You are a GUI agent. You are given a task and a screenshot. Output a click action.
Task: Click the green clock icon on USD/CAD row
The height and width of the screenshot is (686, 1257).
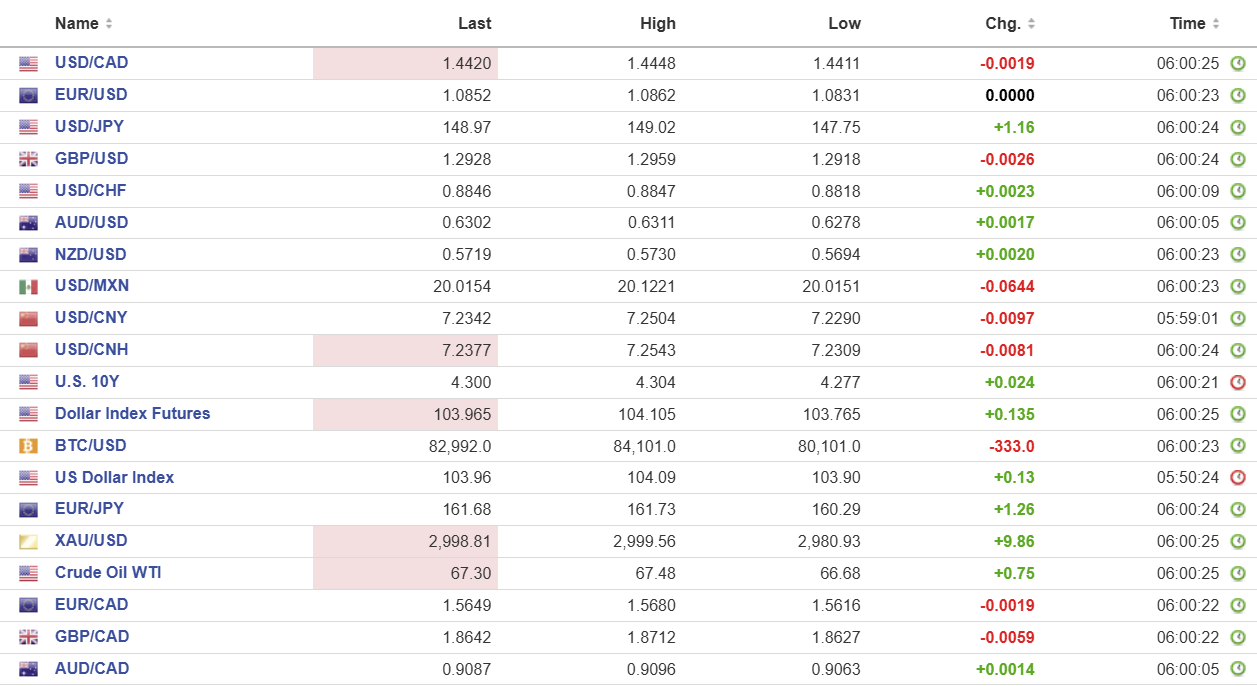pos(1237,64)
